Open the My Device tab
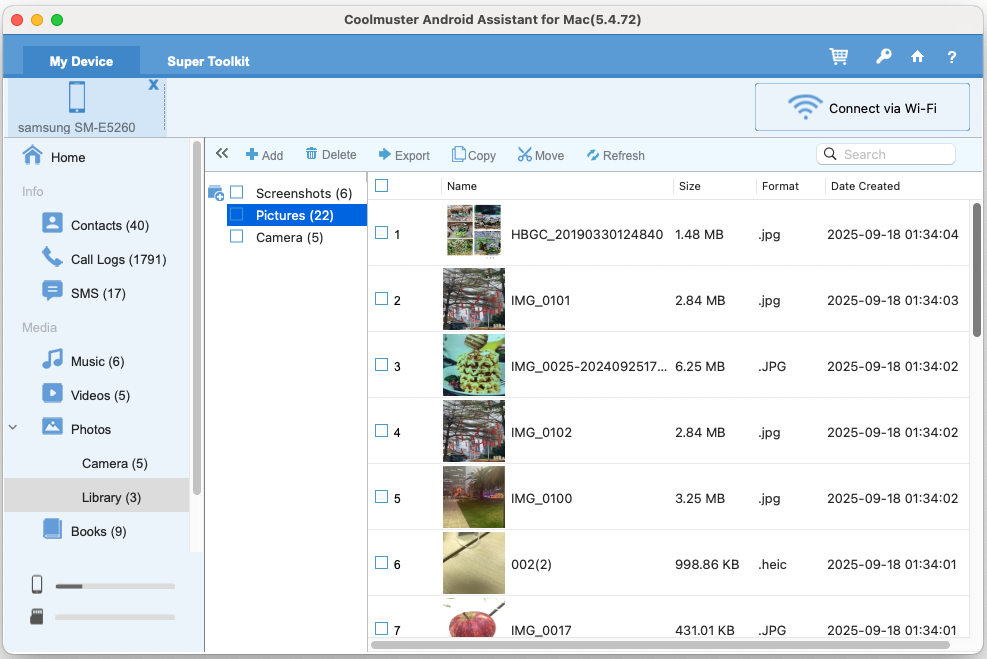The height and width of the screenshot is (659, 987). click(80, 61)
